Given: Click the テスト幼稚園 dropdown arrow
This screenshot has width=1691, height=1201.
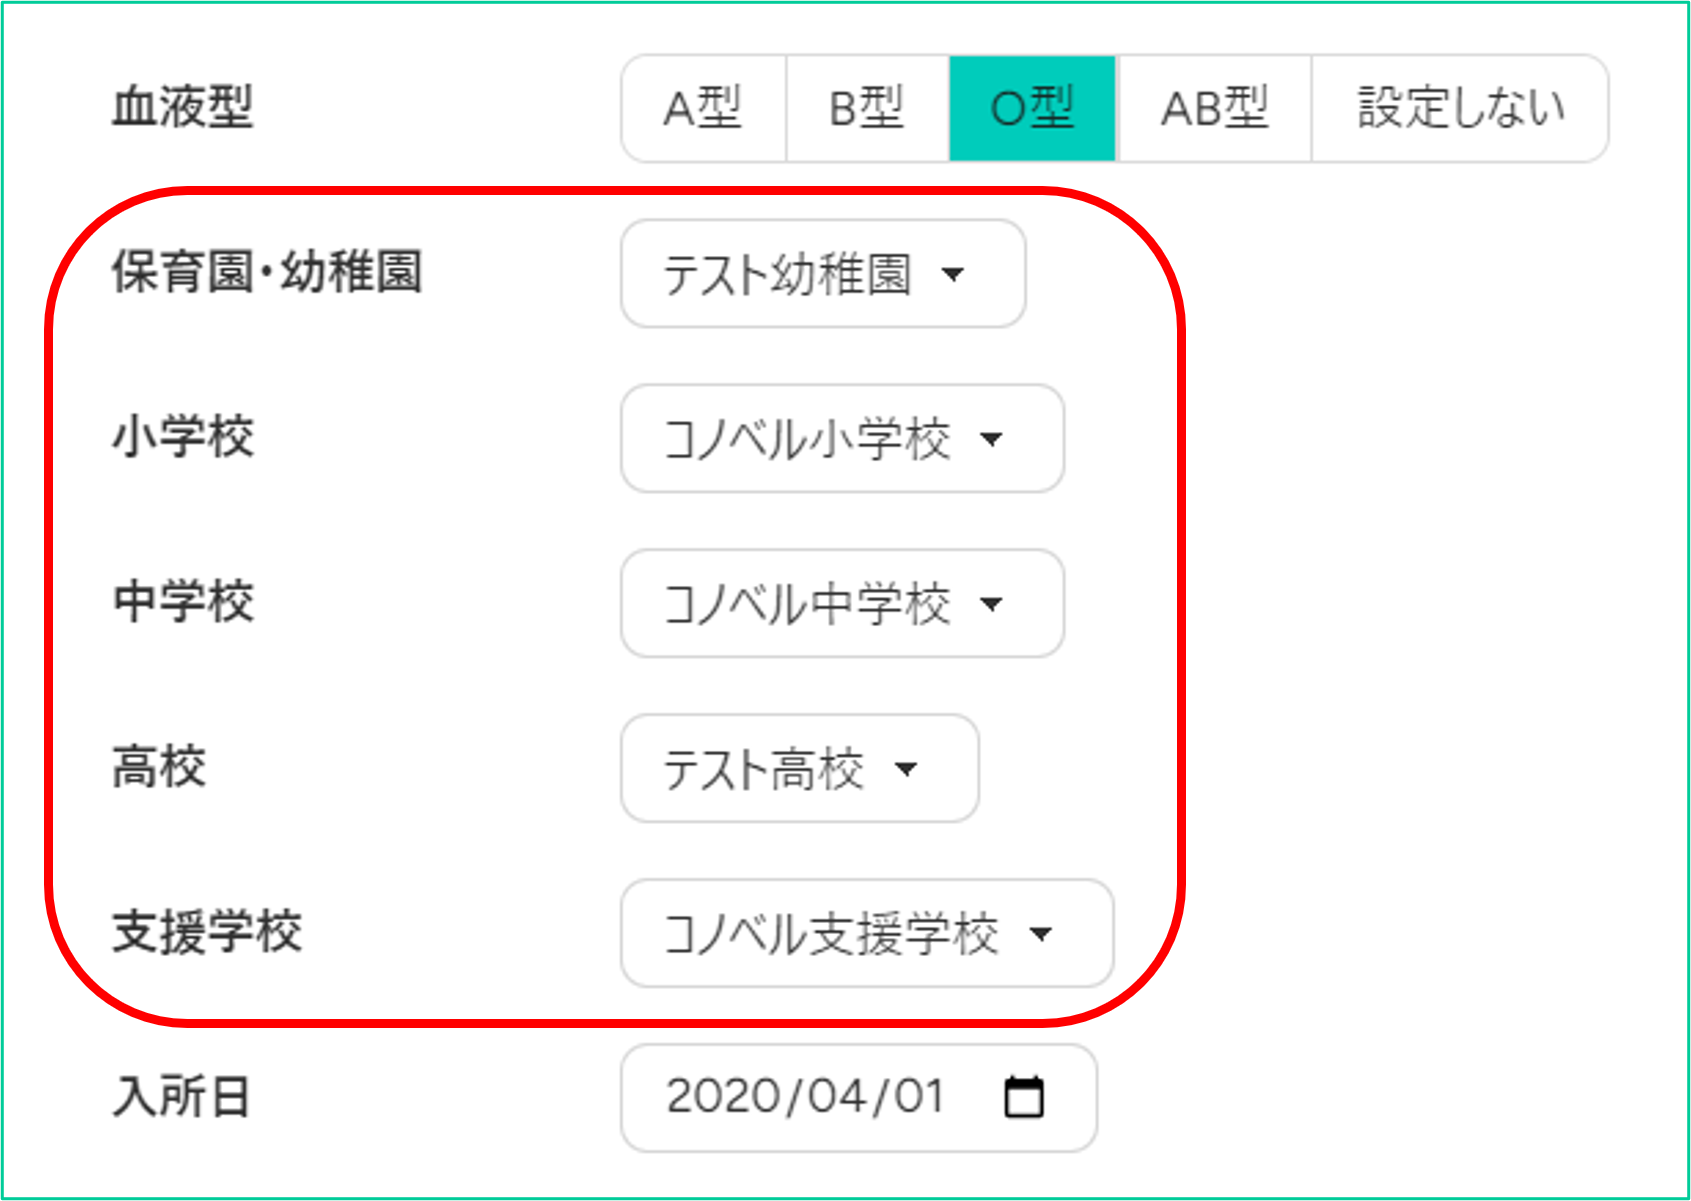Looking at the screenshot, I should click(953, 274).
